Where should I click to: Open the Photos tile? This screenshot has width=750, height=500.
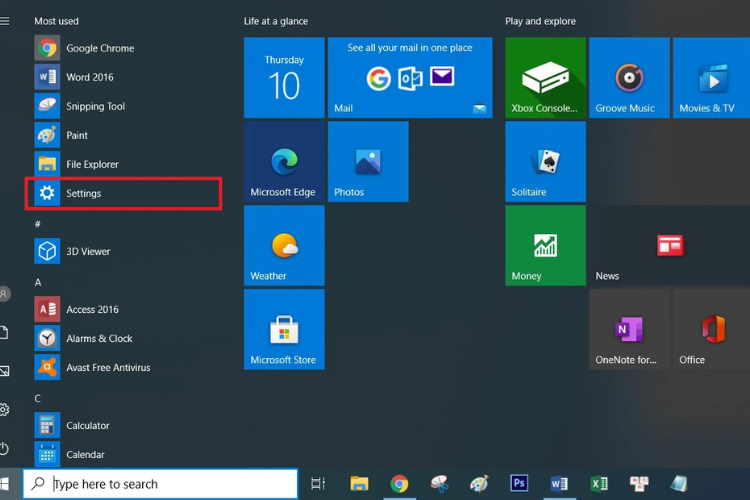pyautogui.click(x=368, y=162)
